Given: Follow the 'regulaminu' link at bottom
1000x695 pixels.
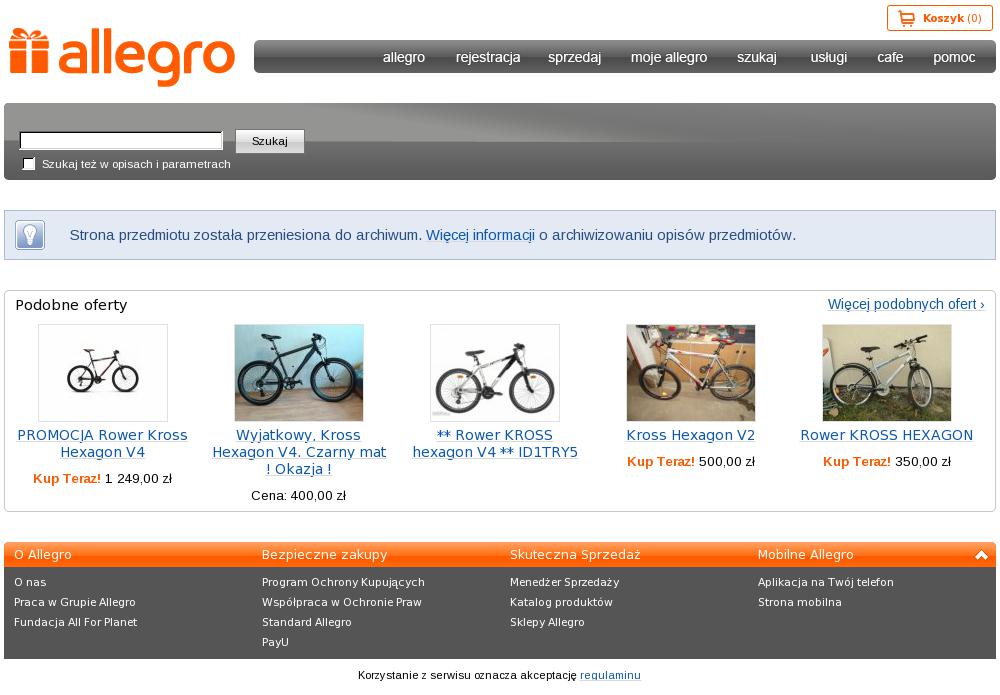Looking at the screenshot, I should [610, 675].
